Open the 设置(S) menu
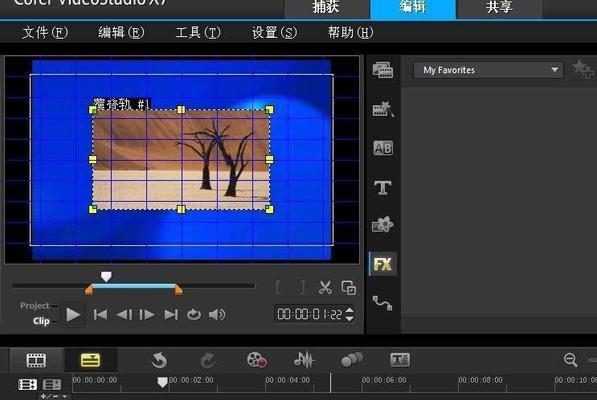The height and width of the screenshot is (400, 597). 274,33
